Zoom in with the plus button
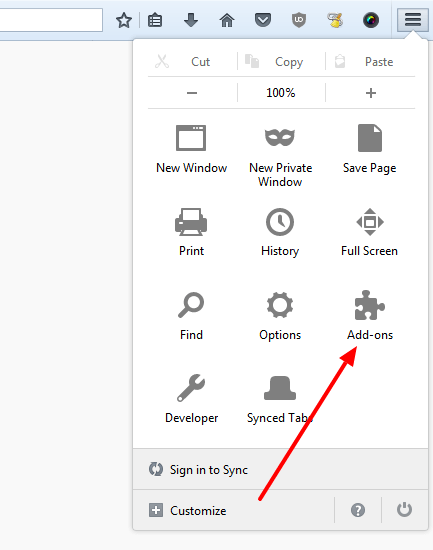This screenshot has width=433, height=550. (x=371, y=93)
